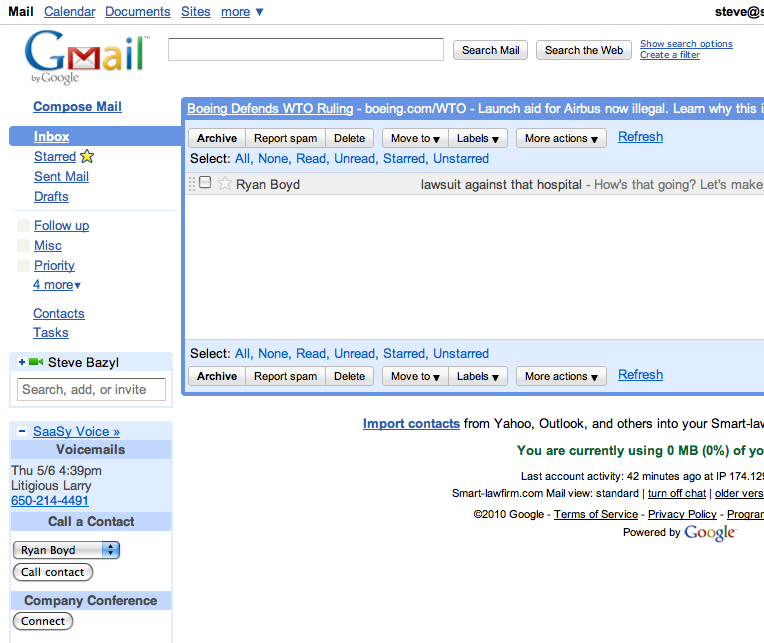
Task: Star the Ryan Boyd email
Action: coord(224,184)
